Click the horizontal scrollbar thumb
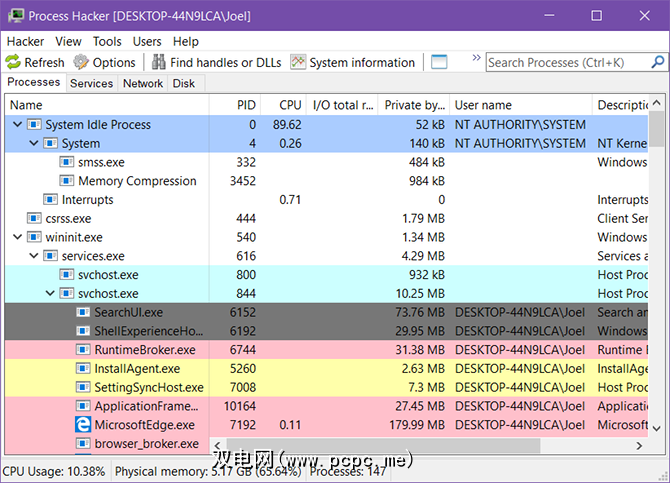 (x=383, y=446)
